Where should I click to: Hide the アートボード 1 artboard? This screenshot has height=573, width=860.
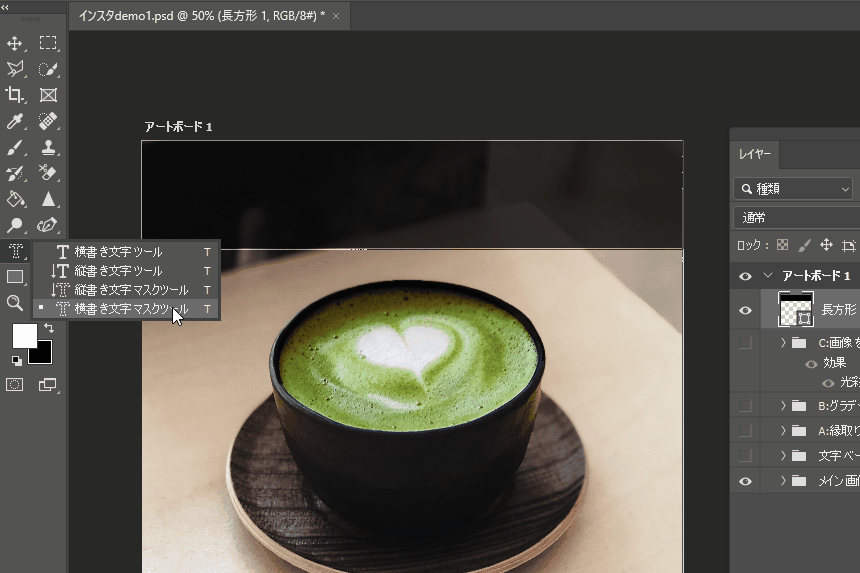pyautogui.click(x=745, y=276)
